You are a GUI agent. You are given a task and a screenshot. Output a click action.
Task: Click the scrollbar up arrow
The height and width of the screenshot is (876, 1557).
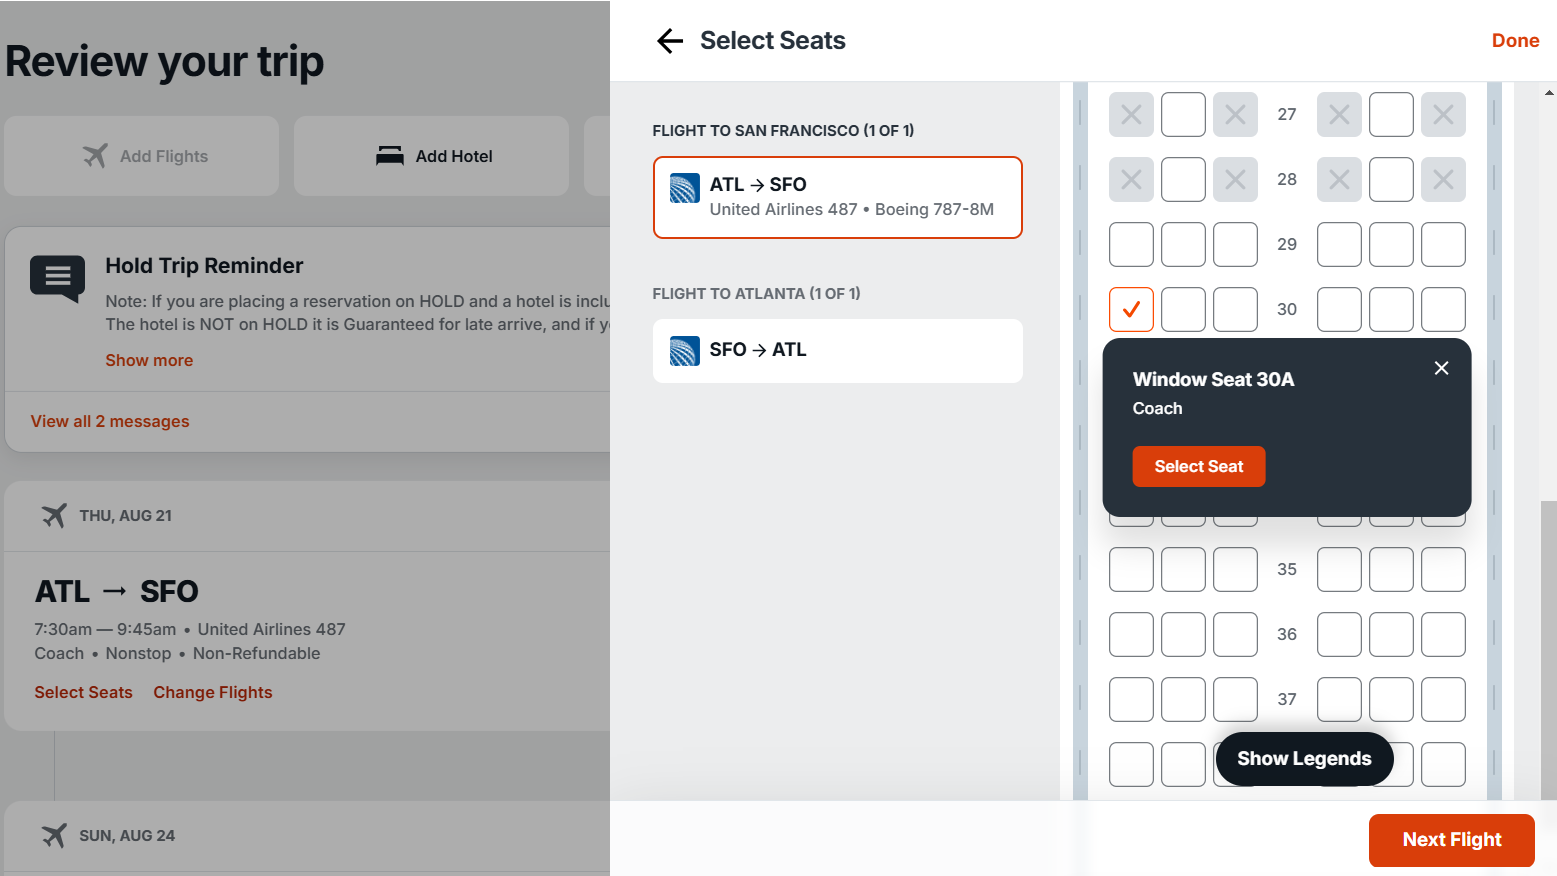[x=1549, y=92]
